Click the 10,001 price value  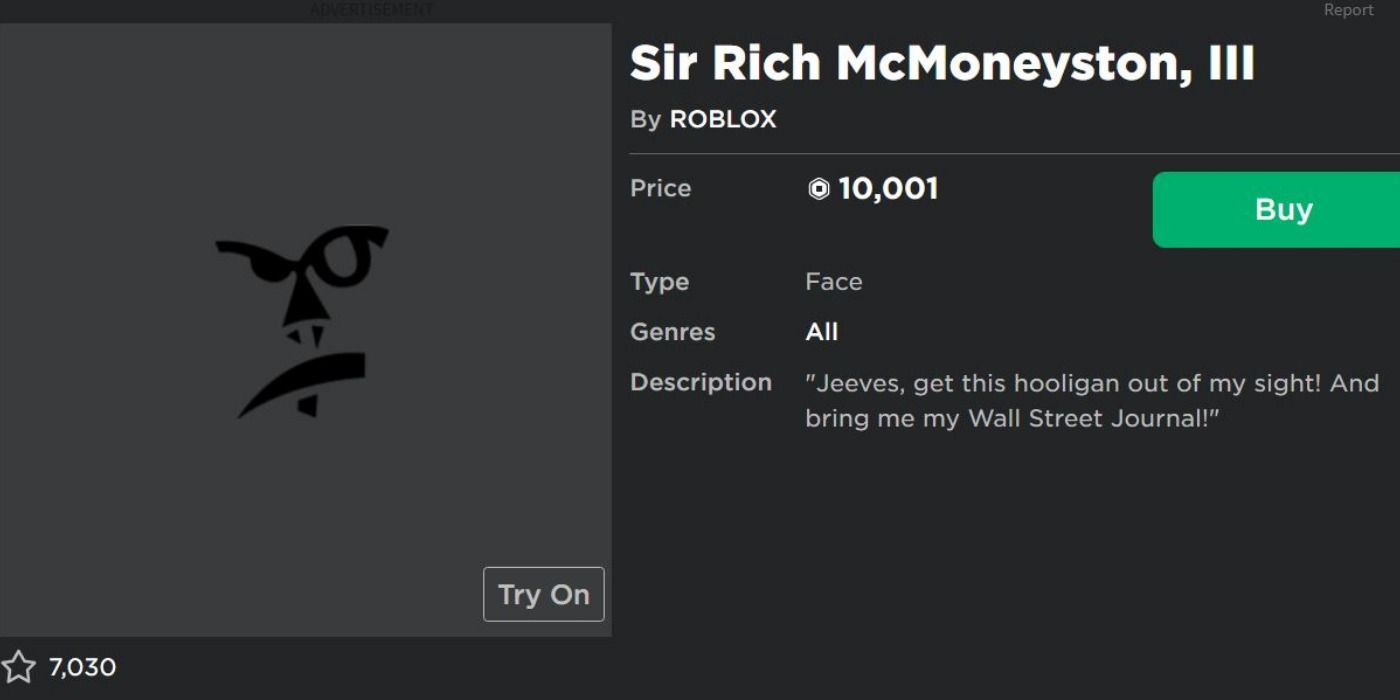click(x=888, y=189)
